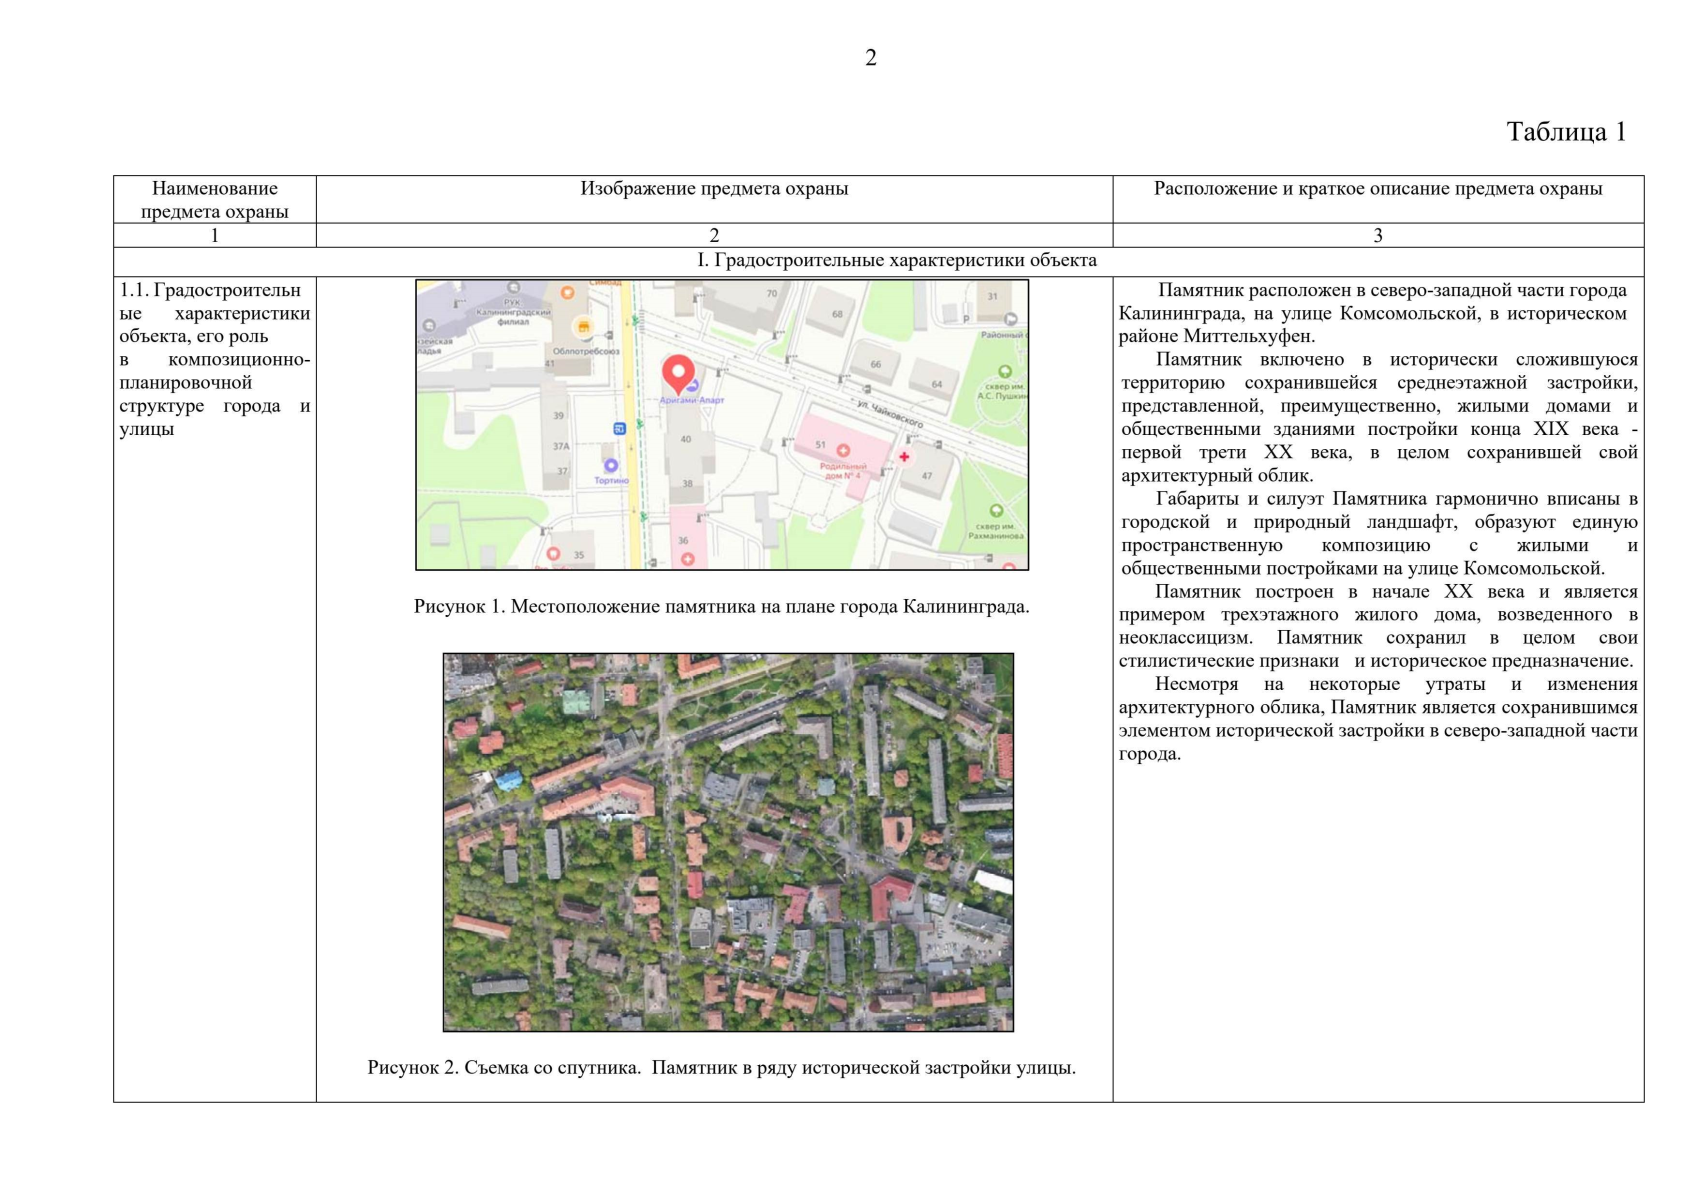Click the hospital icon on building 51
The image size is (1697, 1200).
point(843,451)
